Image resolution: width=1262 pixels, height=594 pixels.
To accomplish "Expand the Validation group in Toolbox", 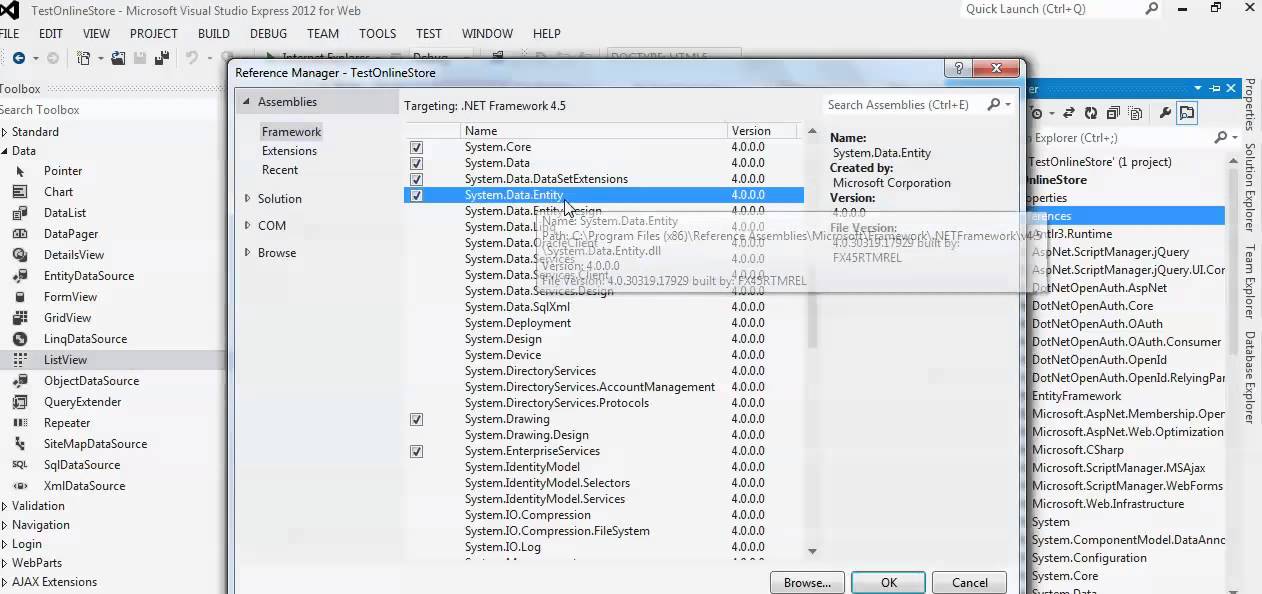I will [x=4, y=506].
